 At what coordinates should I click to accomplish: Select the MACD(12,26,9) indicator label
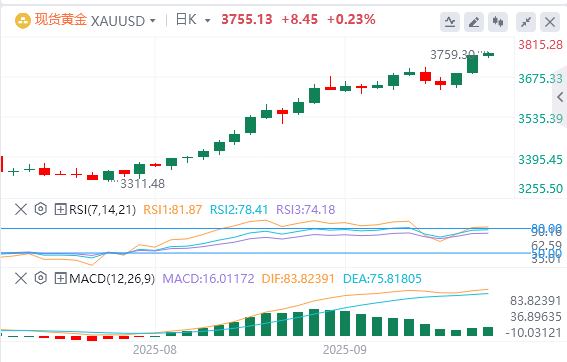112,278
